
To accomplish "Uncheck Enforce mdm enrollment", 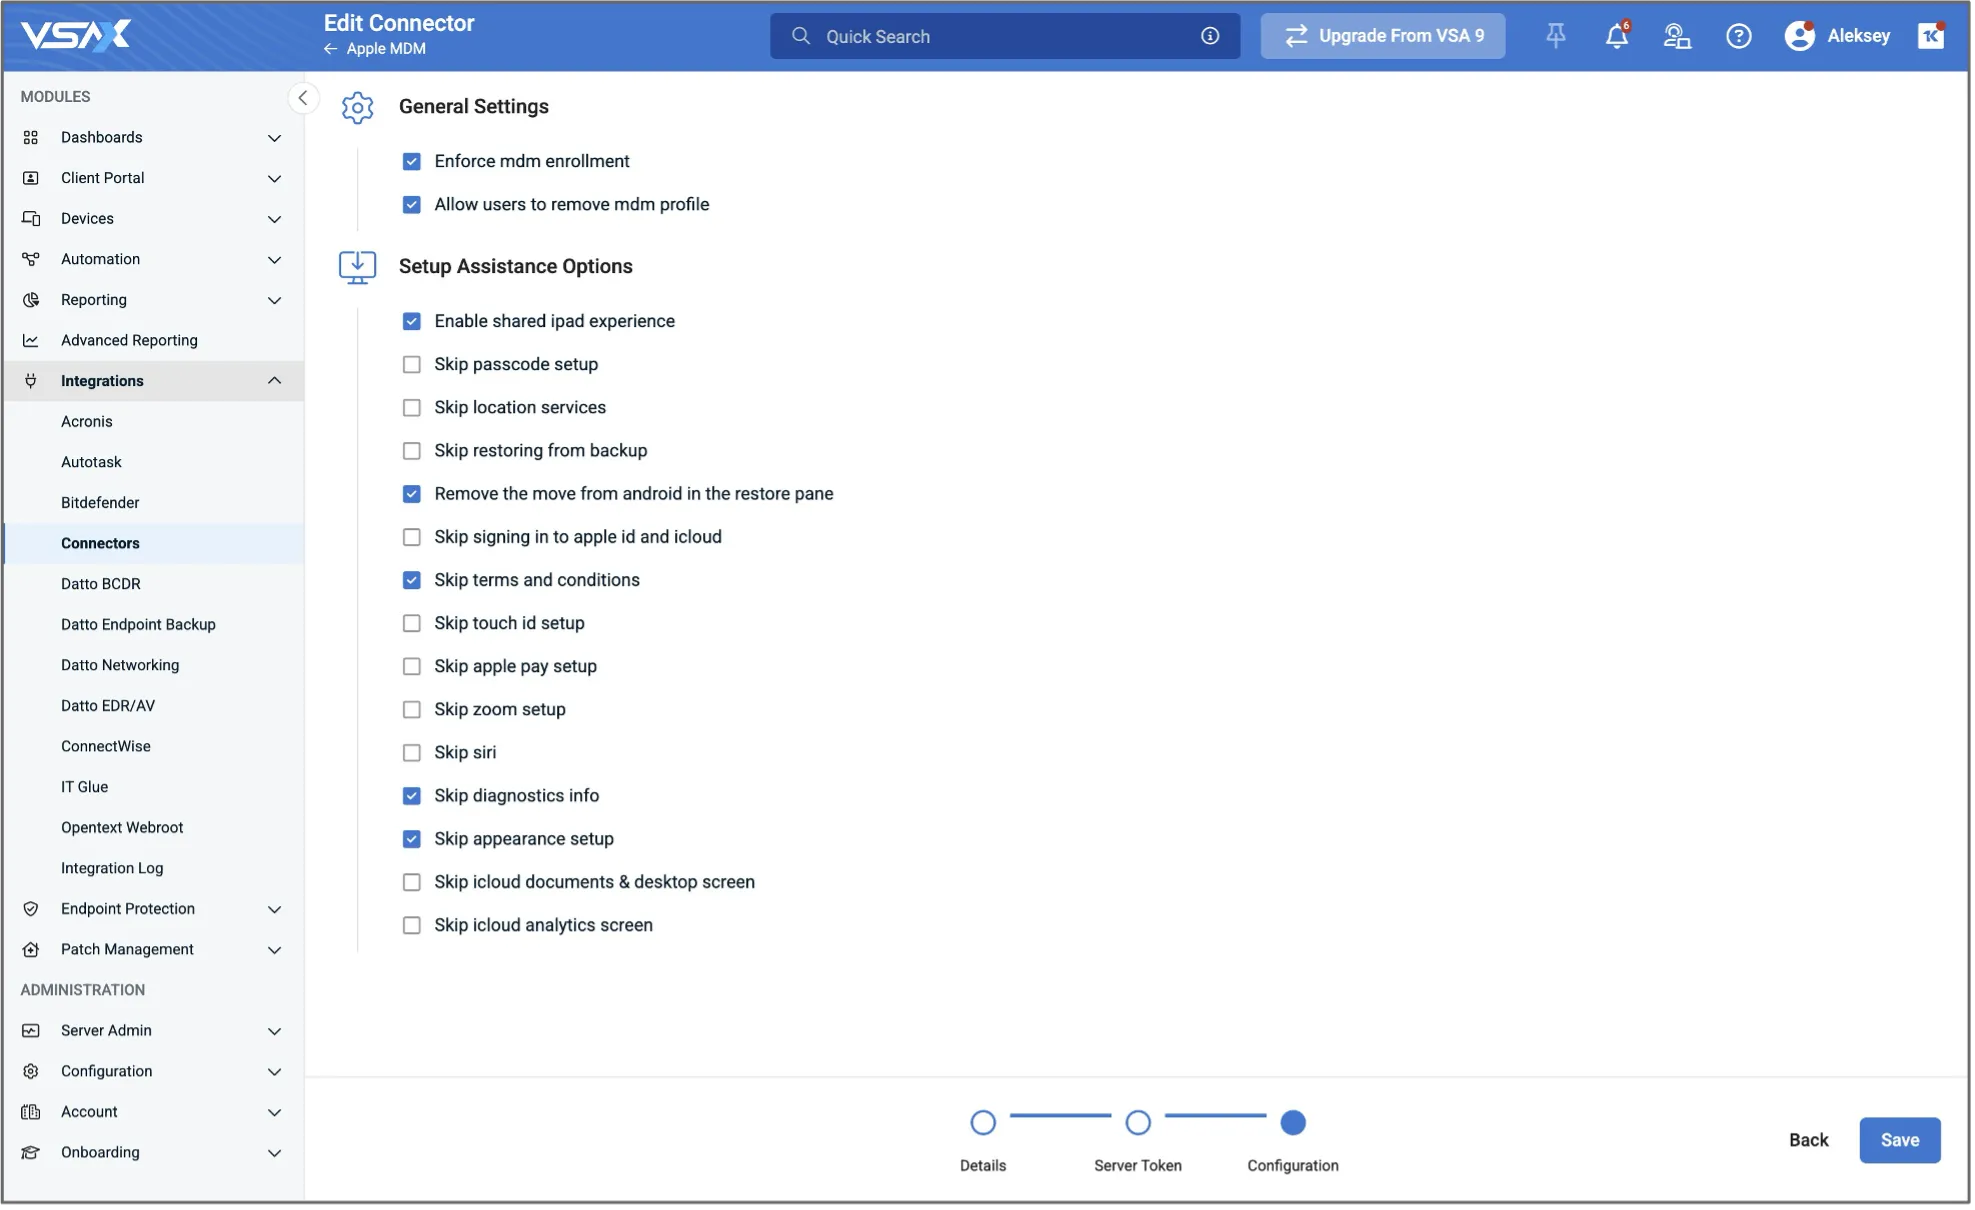I will [x=411, y=161].
